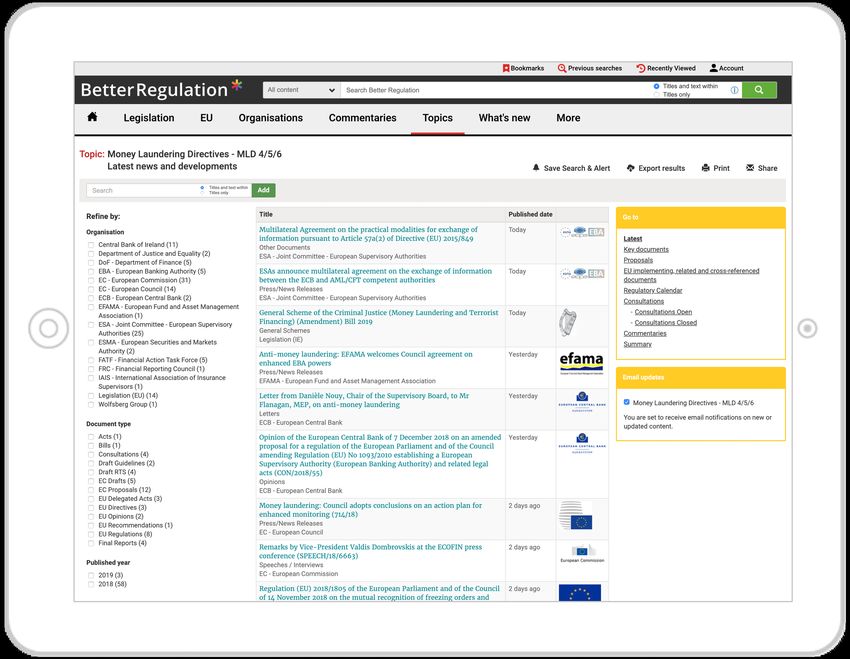Open the Account user icon
The width and height of the screenshot is (850, 659).
713,68
